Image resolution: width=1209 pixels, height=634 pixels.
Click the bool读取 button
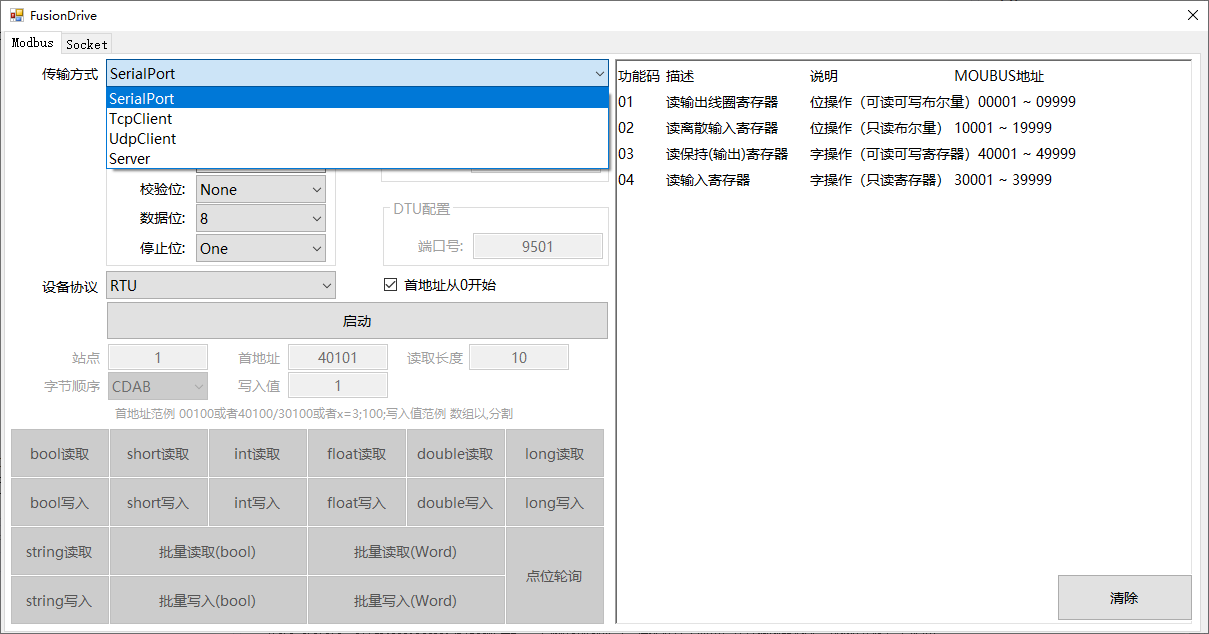pyautogui.click(x=60, y=454)
